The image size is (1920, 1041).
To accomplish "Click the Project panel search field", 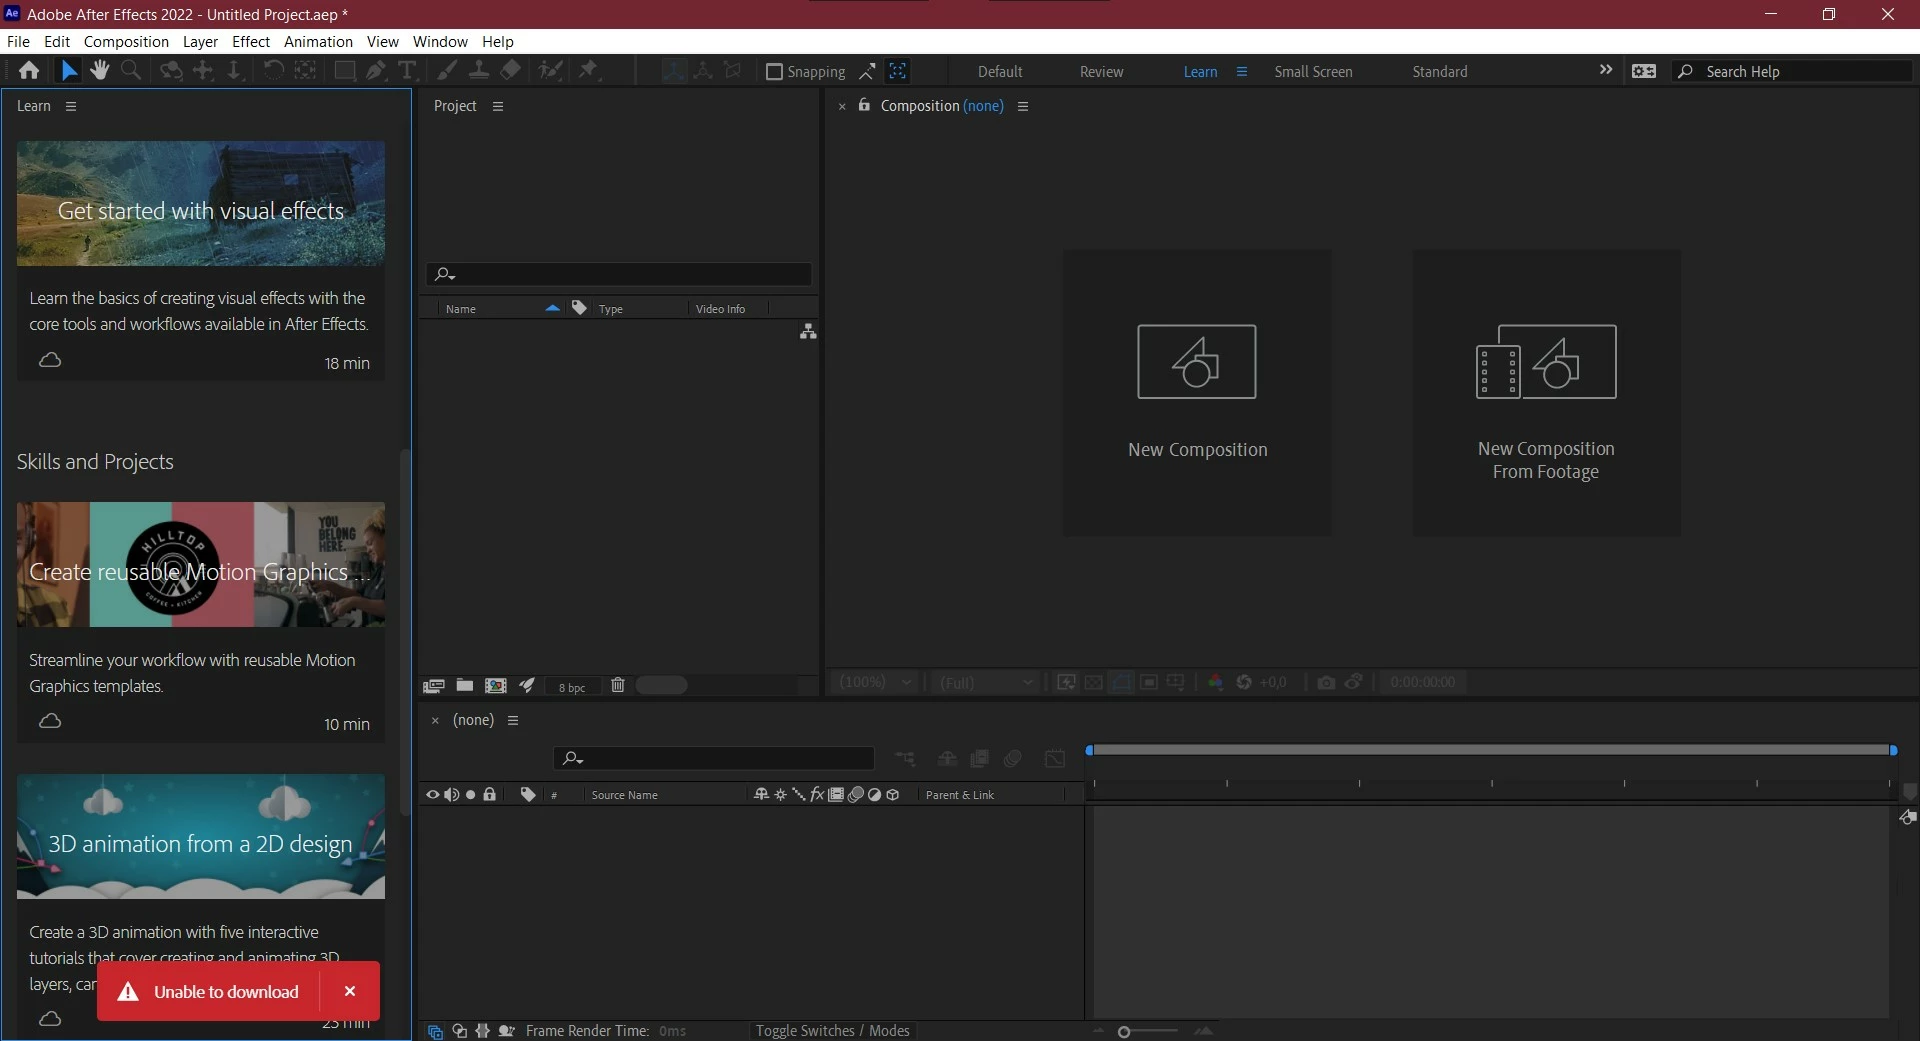I will coord(619,274).
